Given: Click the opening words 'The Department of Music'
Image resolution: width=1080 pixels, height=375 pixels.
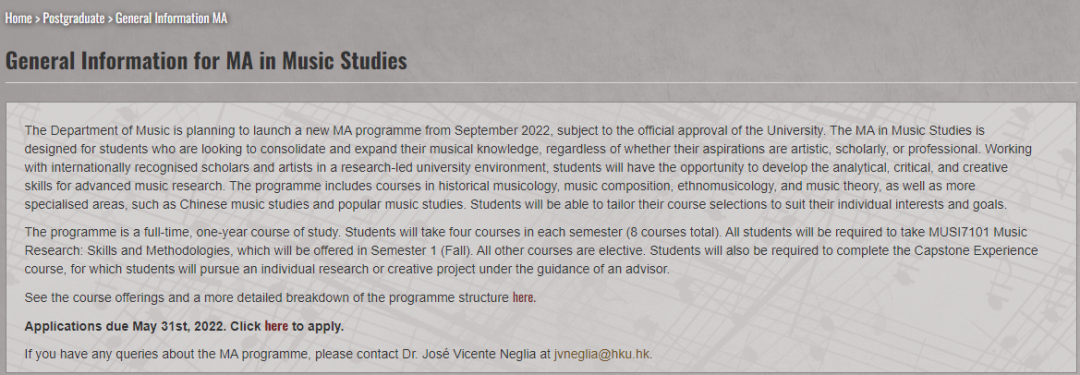Looking at the screenshot, I should tap(87, 130).
